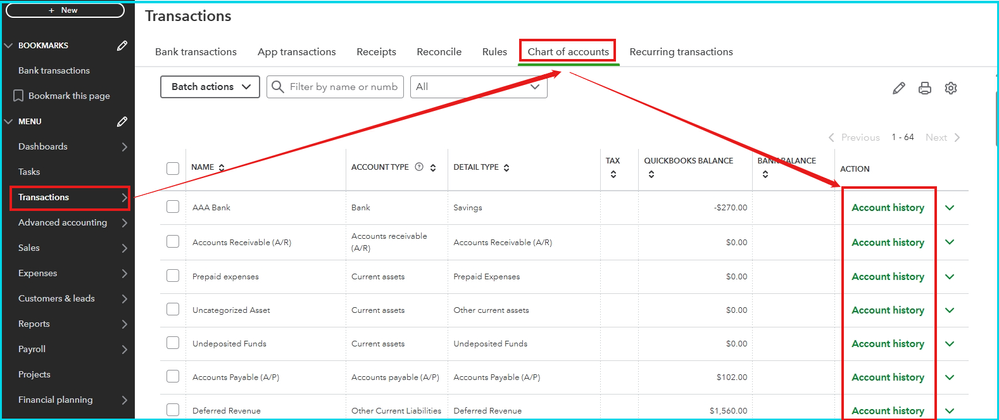This screenshot has width=999, height=420.
Task: Expand the Accounts Receivable action dropdown arrow
Action: pos(950,242)
